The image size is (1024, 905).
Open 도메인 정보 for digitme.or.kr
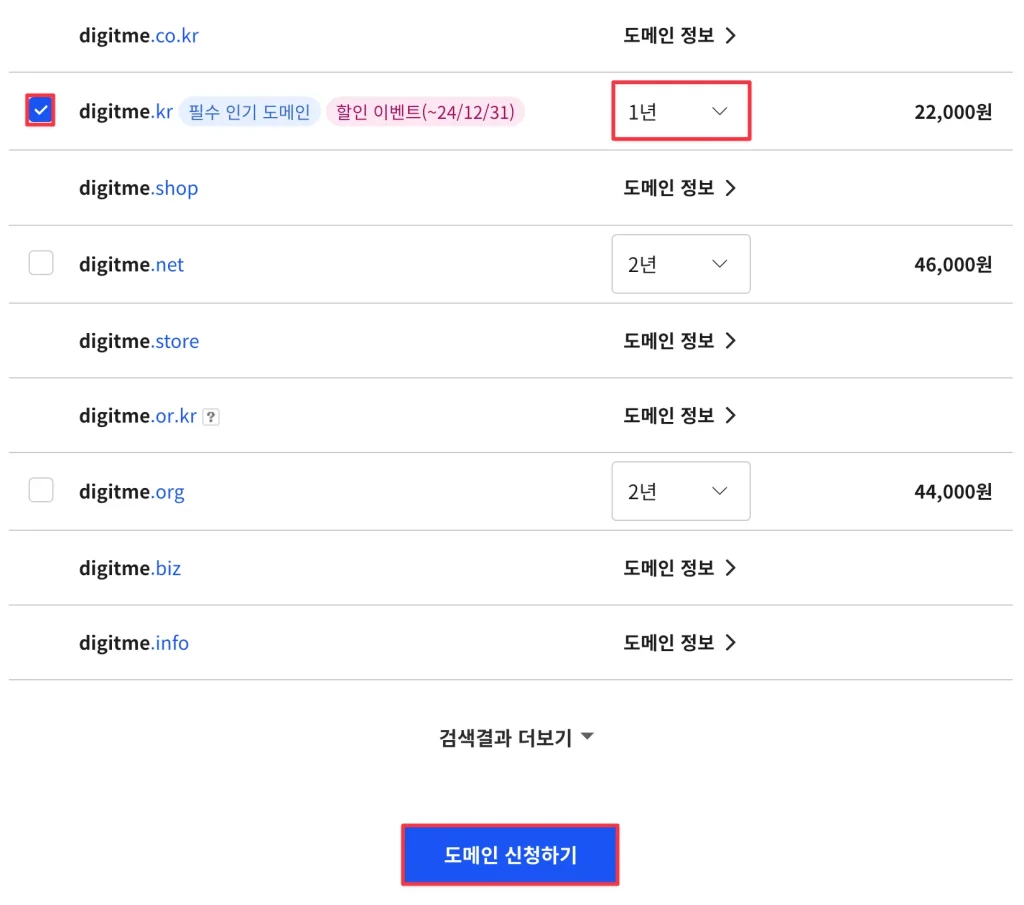669,415
